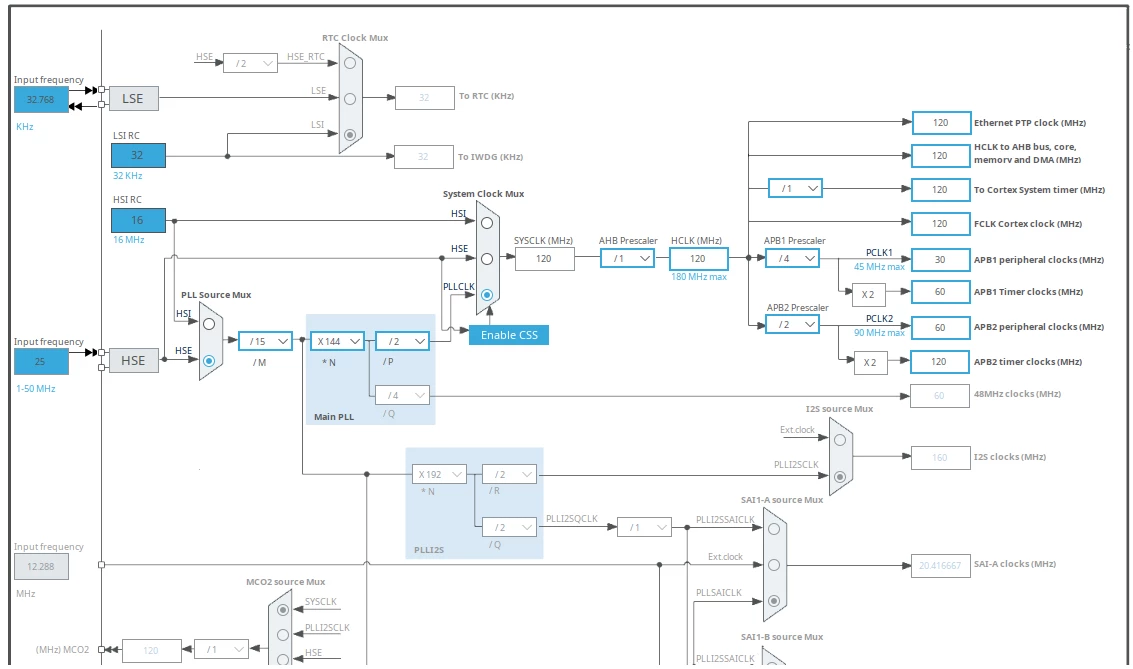This screenshot has width=1133, height=669.
Task: Select LSI in RTC Clock Mux
Action: (x=350, y=134)
